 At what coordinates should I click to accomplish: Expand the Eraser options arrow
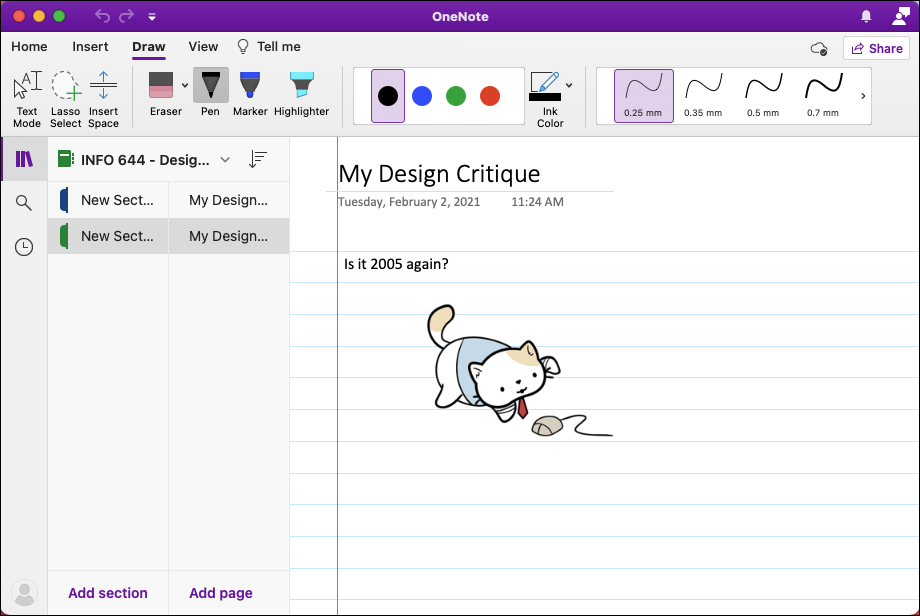pos(185,86)
